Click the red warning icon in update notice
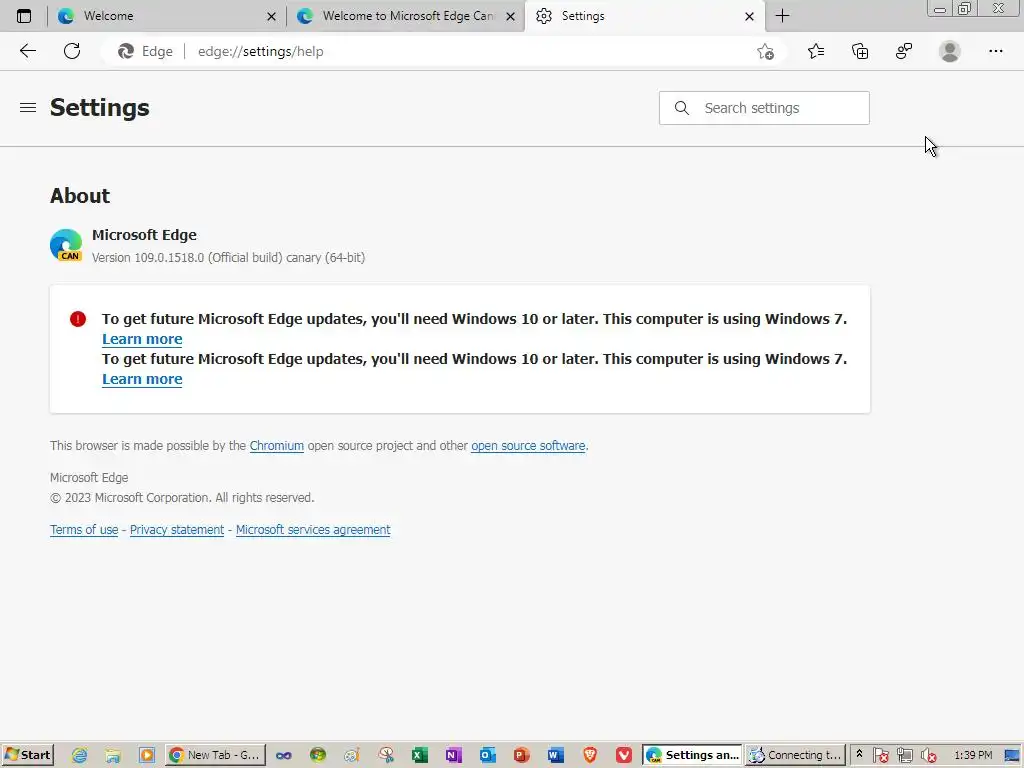Screen dimensions: 1024x768 pos(78,319)
